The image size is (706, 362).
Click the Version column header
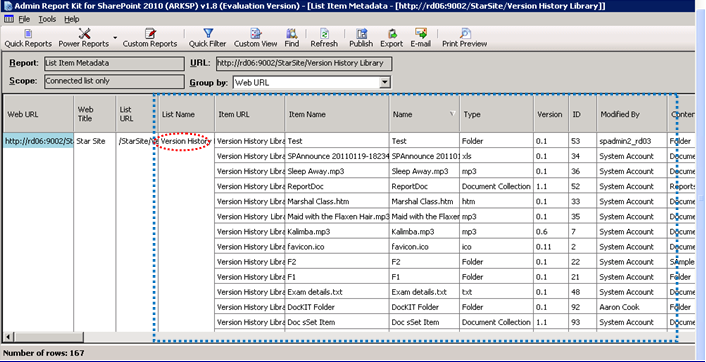552,114
